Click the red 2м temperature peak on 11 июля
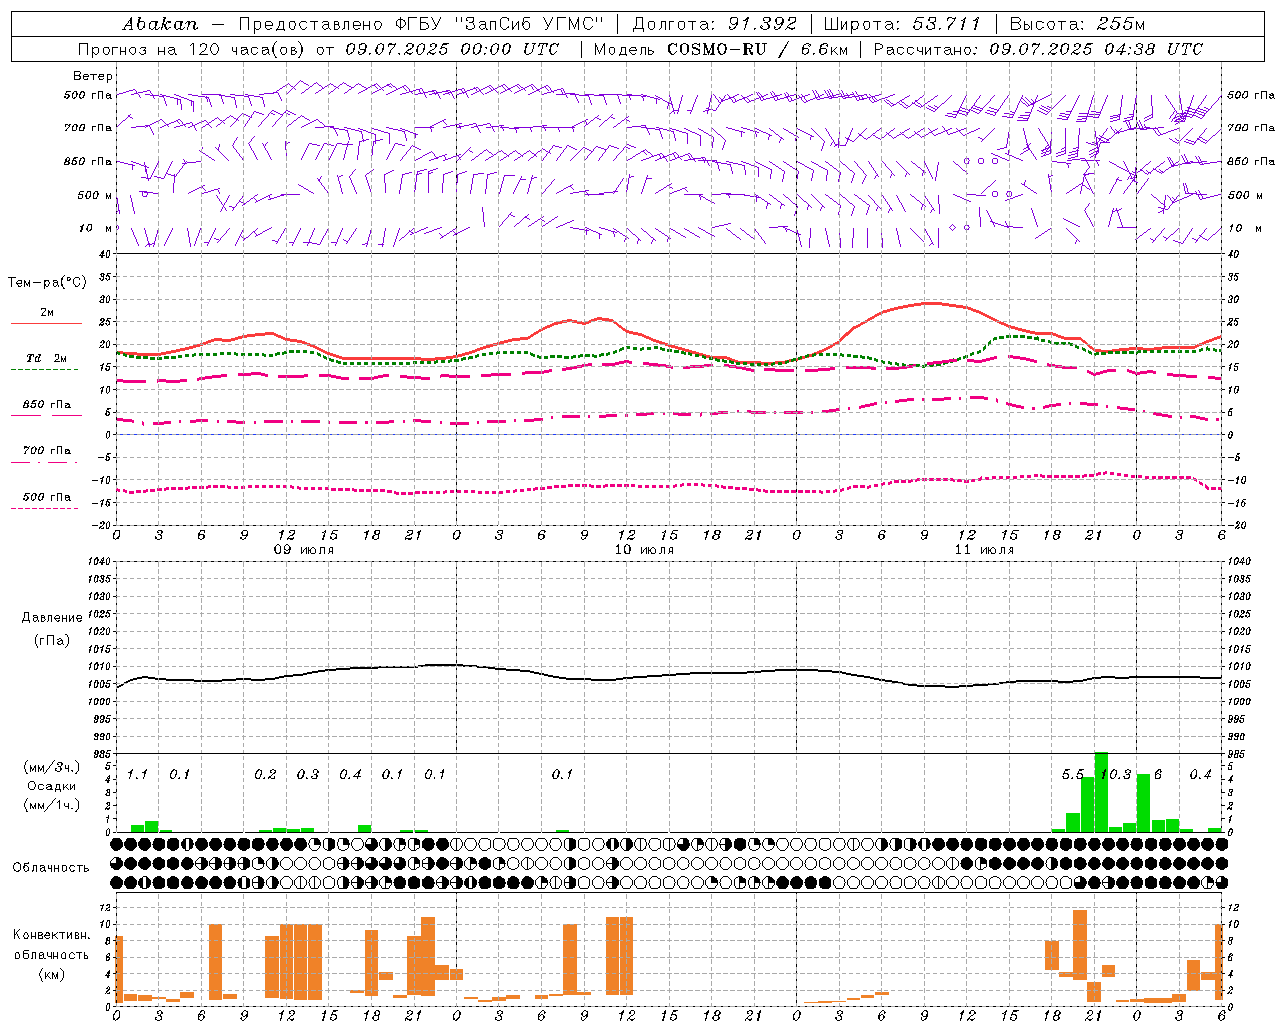Viewport: 1280px width, 1024px height. [x=929, y=302]
